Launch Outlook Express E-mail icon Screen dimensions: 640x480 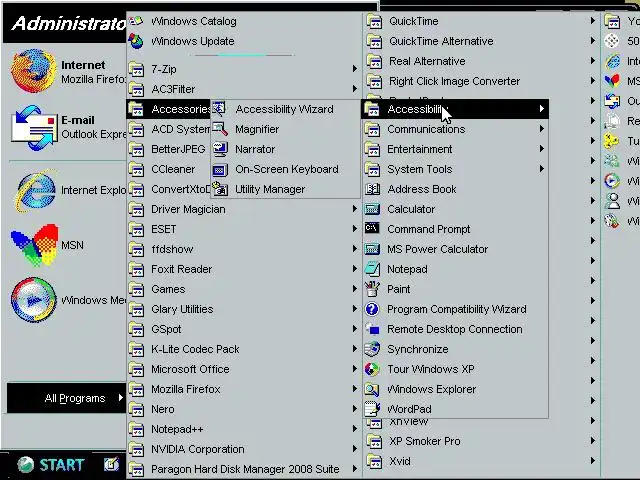[x=33, y=127]
